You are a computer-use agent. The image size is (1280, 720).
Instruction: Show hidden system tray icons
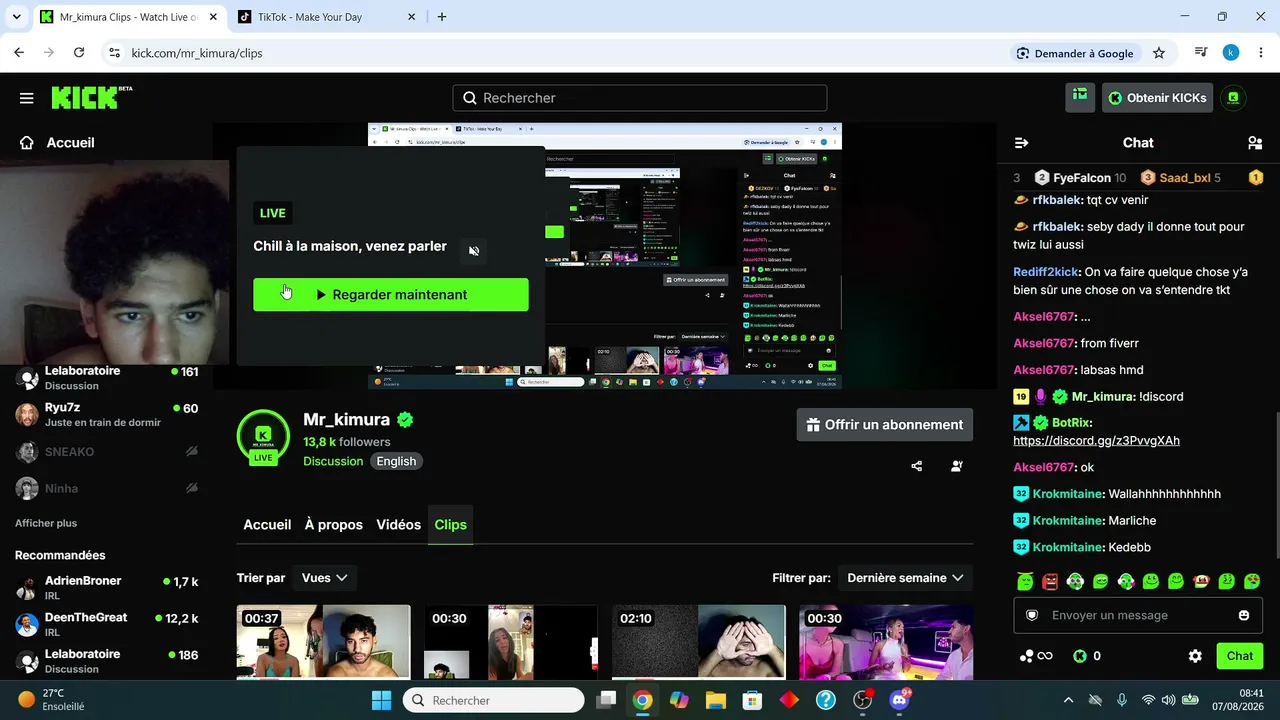[x=1068, y=700]
